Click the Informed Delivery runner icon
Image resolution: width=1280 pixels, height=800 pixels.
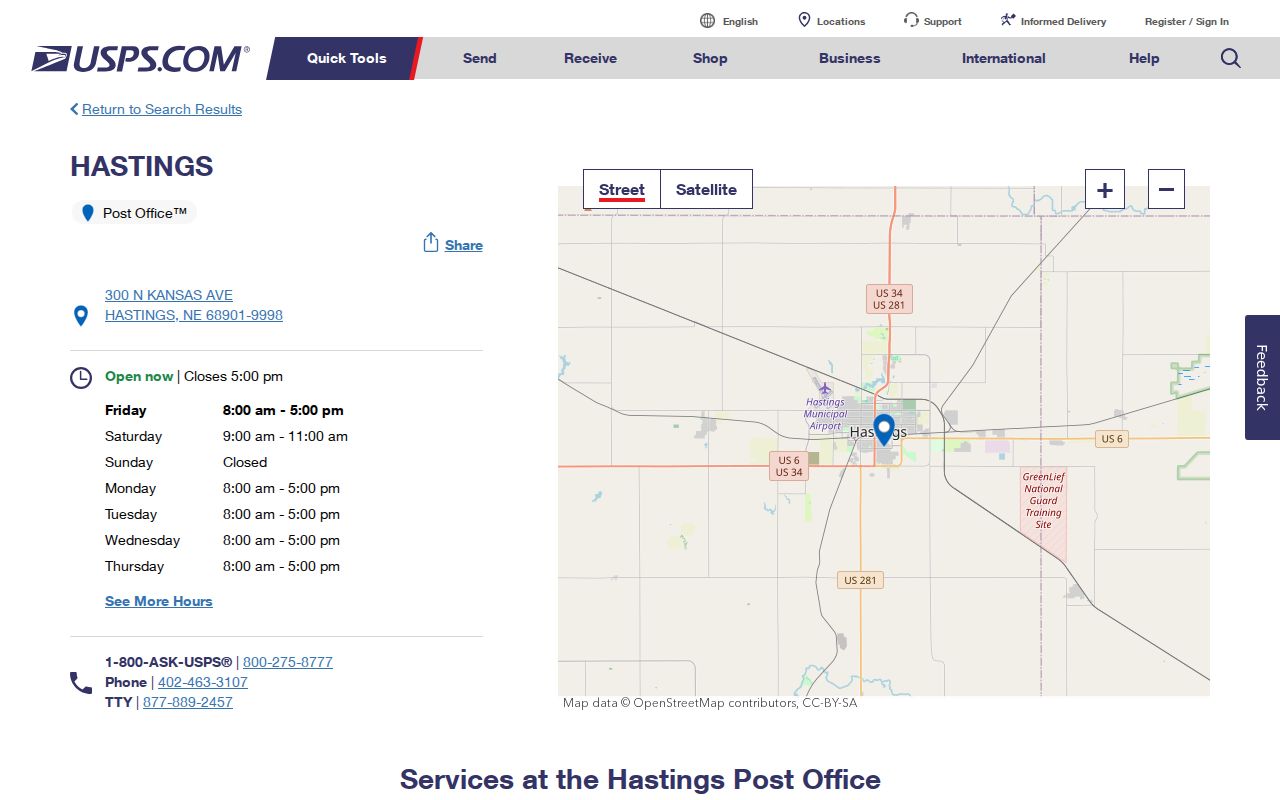1008,20
